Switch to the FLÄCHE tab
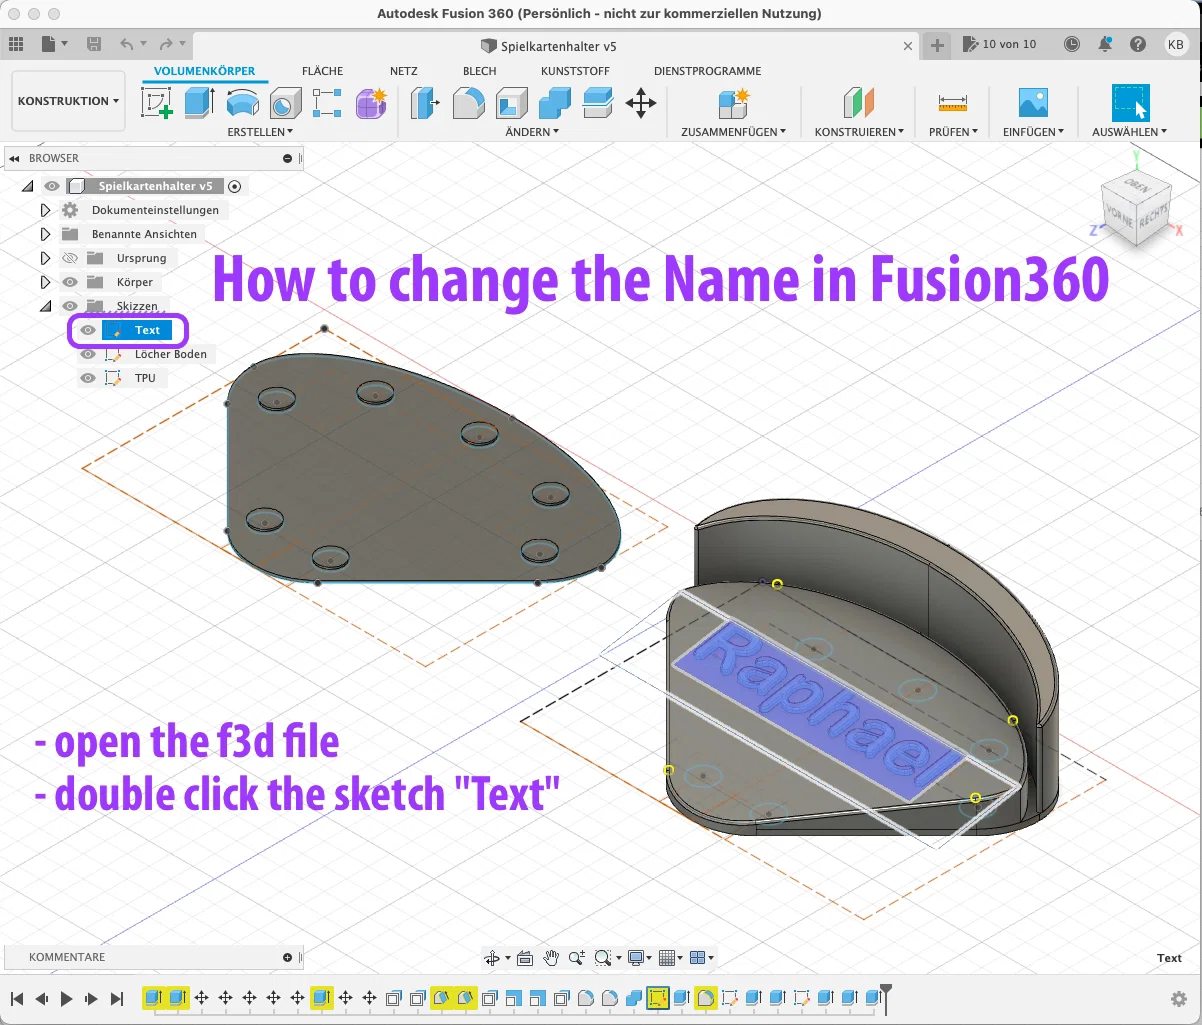 pyautogui.click(x=322, y=71)
